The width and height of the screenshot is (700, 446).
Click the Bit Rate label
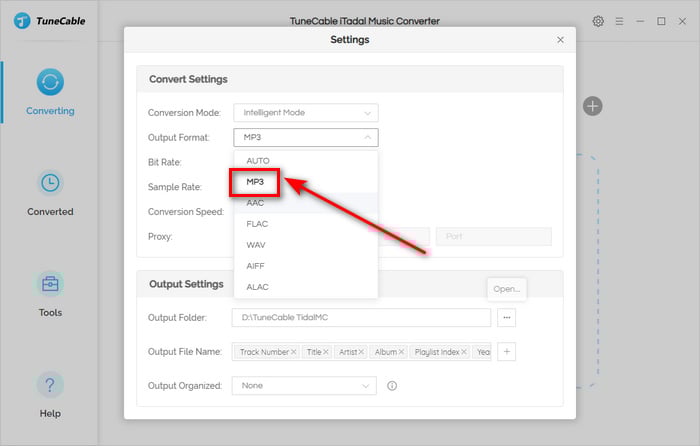165,162
